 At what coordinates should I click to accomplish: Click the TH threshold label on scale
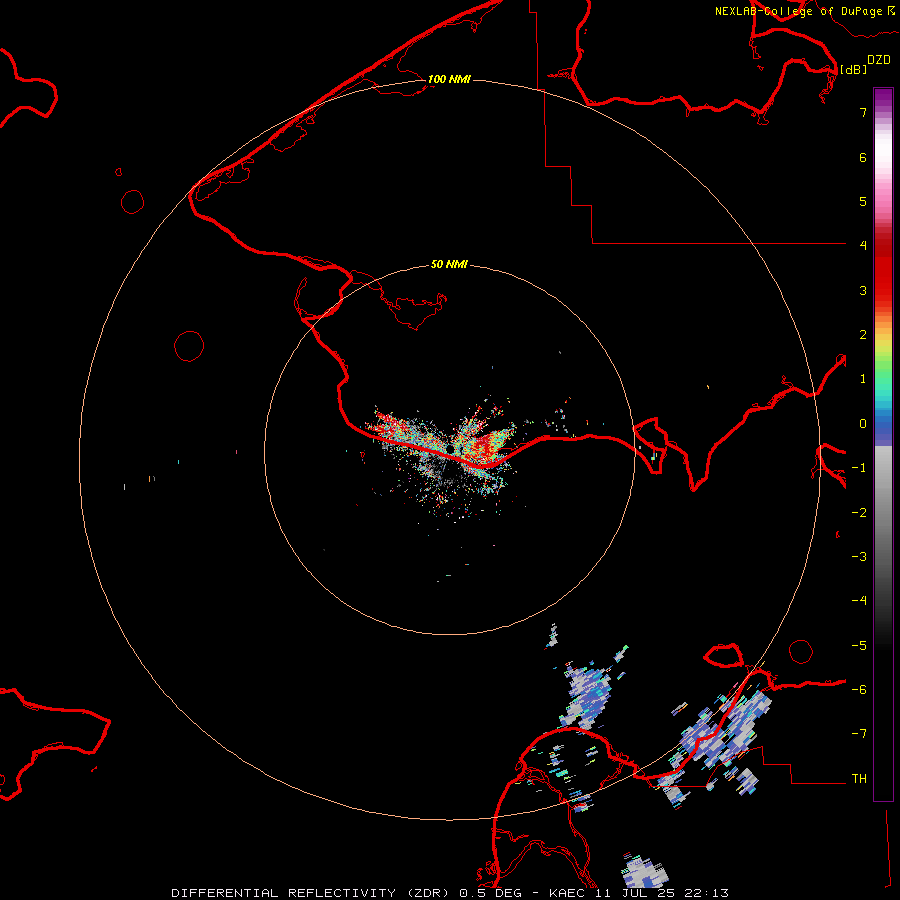point(859,779)
